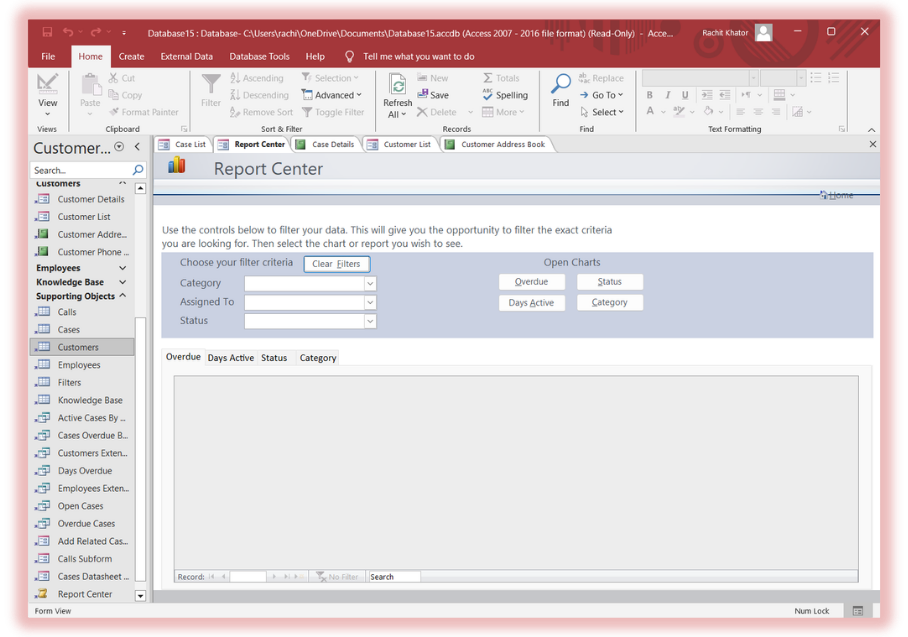The height and width of the screenshot is (637, 908).
Task: Collapse the Supporting Objects group
Action: tap(123, 296)
